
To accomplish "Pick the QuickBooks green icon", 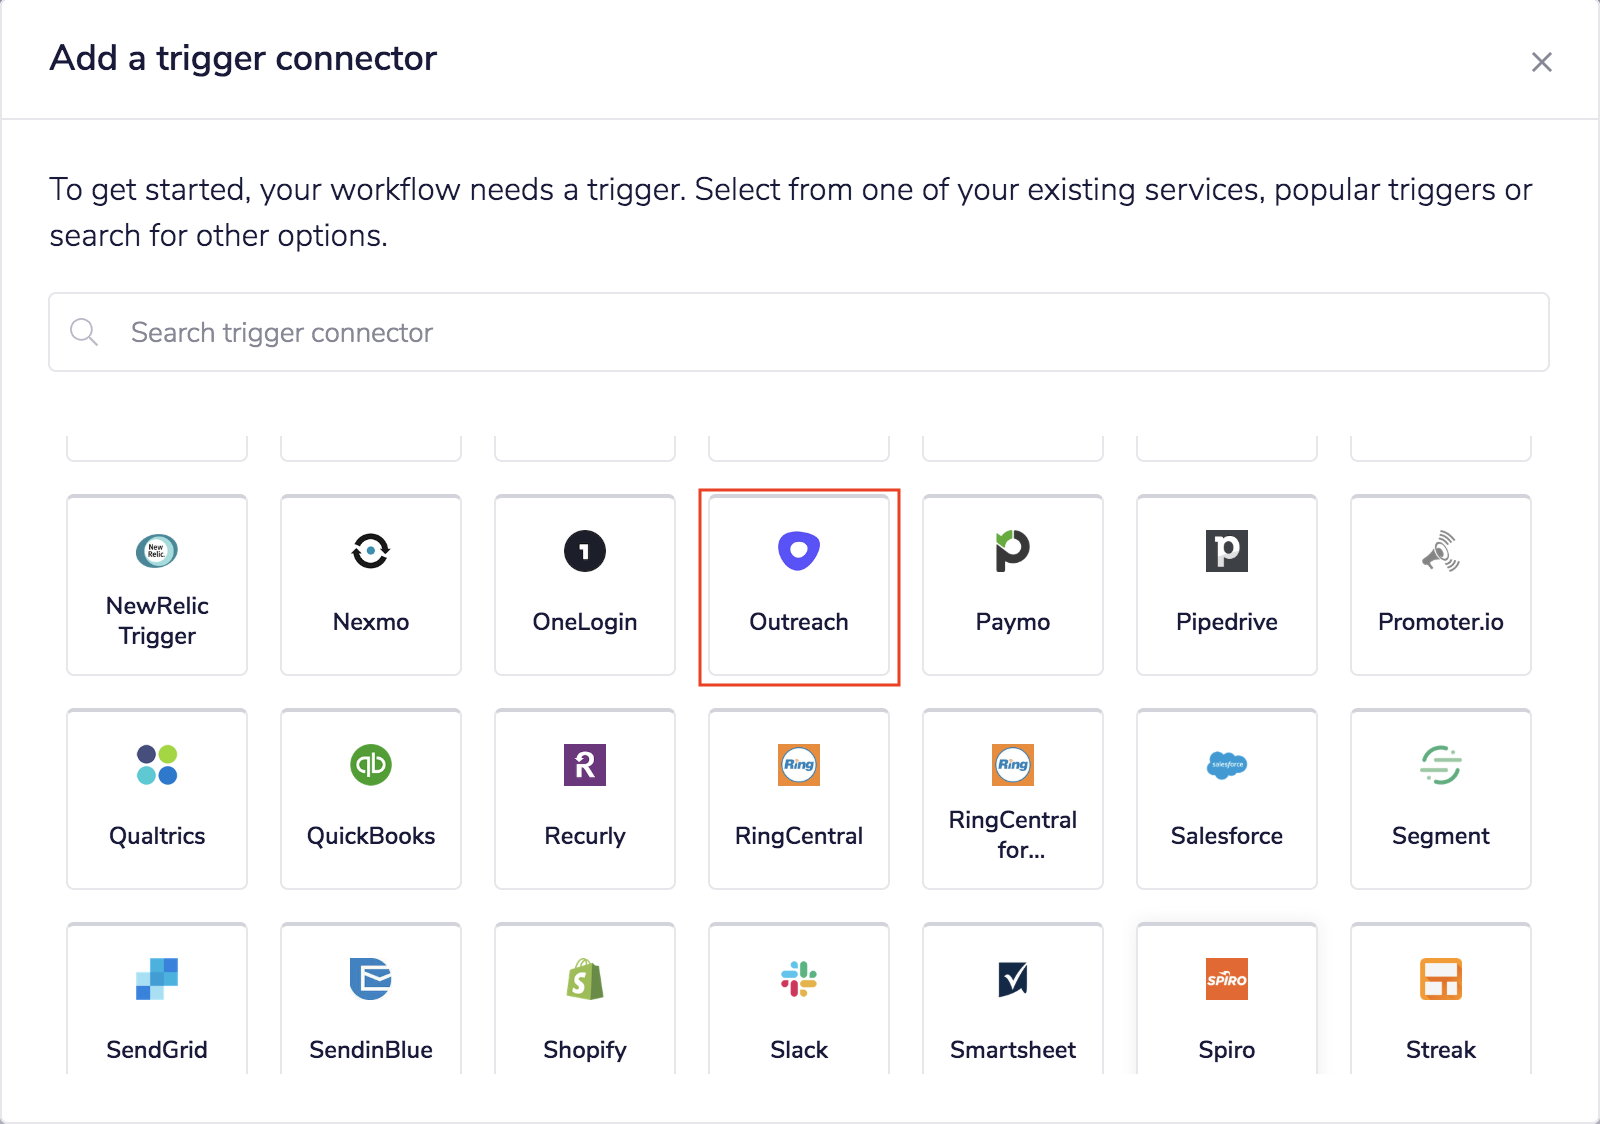I will point(371,765).
